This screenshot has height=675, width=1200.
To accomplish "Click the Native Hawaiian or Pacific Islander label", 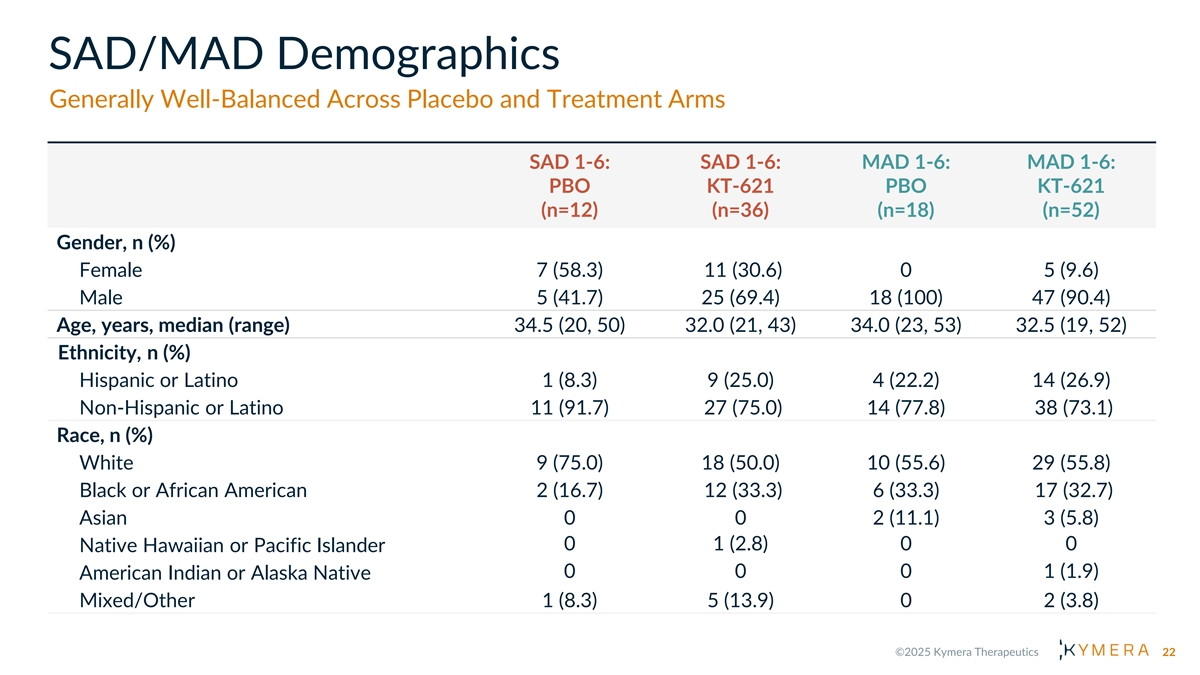I will tap(232, 546).
